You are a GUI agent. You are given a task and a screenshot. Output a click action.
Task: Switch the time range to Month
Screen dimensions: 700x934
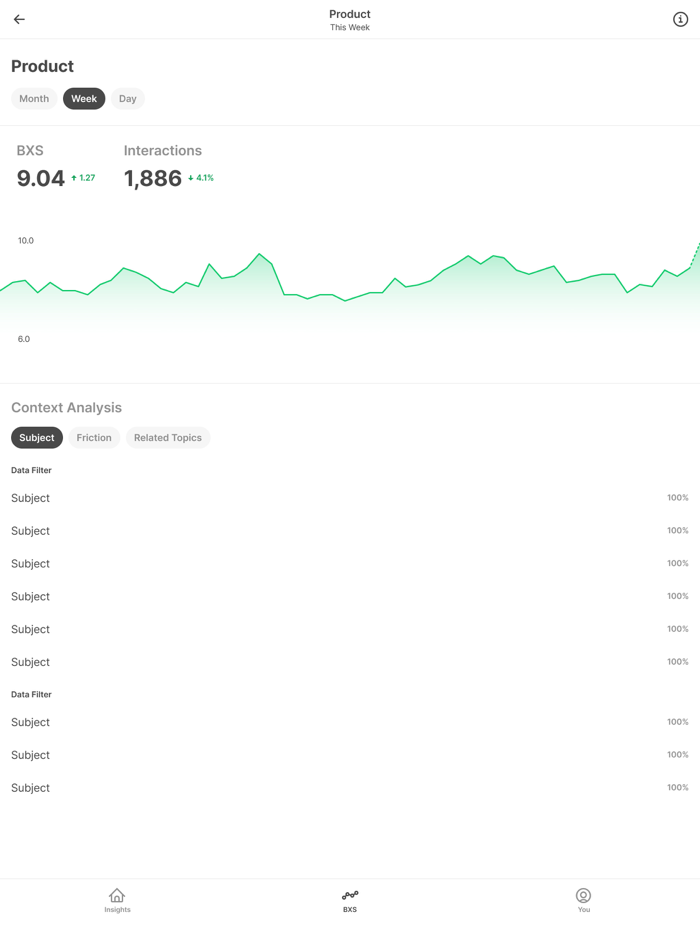[34, 98]
